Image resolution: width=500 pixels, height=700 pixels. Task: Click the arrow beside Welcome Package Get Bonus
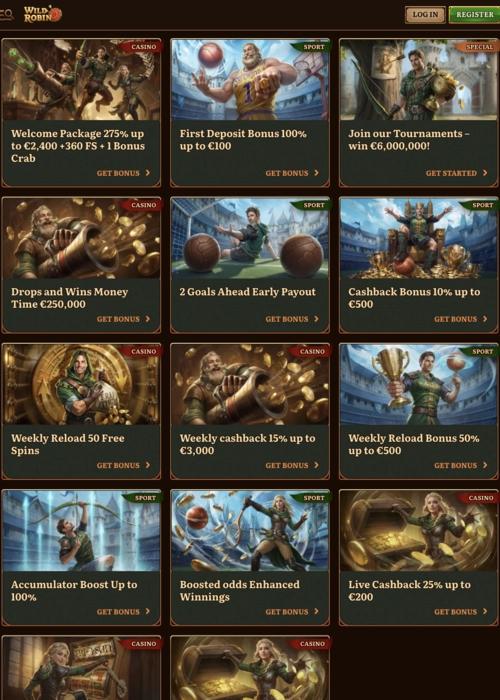[x=148, y=173]
